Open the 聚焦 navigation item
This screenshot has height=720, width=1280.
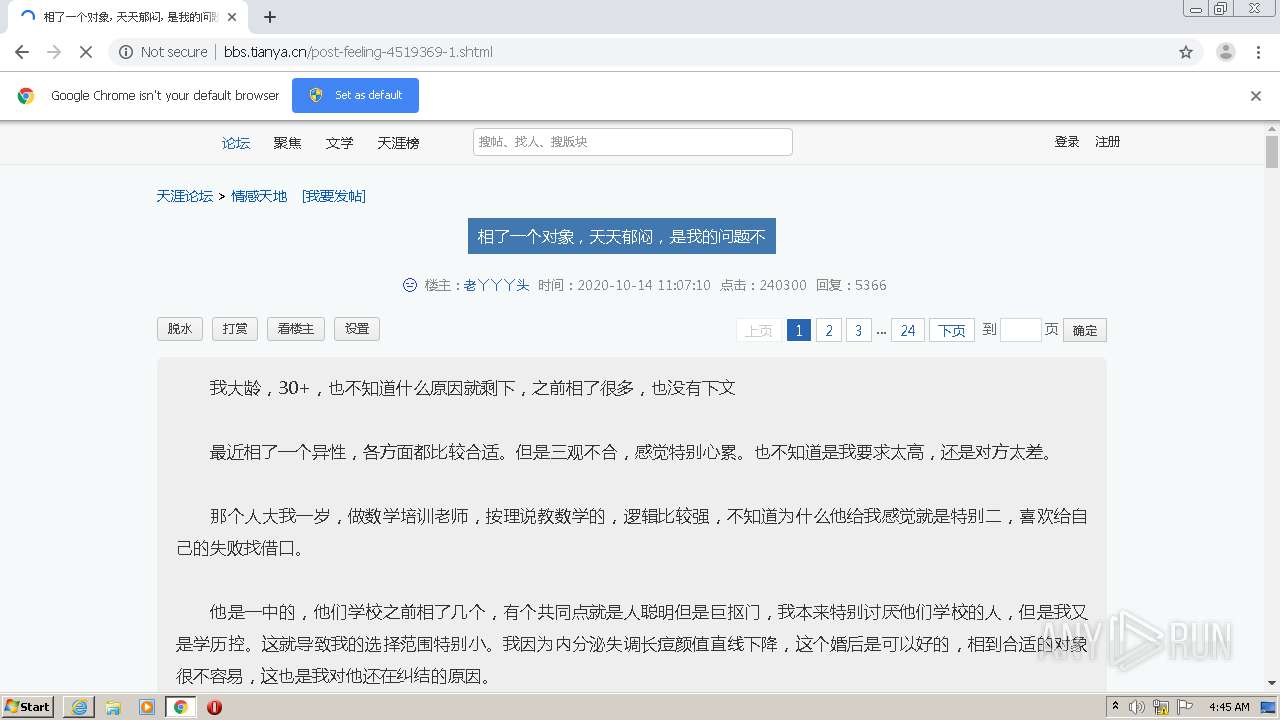point(287,143)
